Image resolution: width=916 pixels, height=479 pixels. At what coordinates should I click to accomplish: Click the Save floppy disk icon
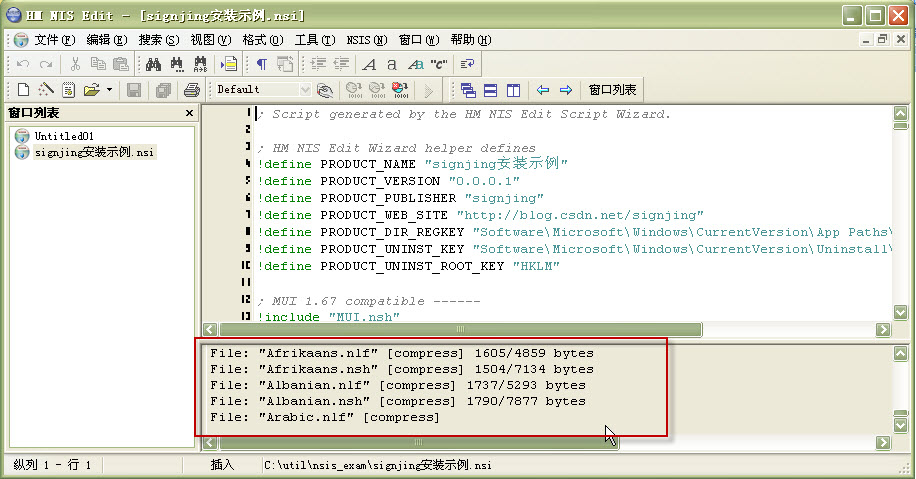coord(134,90)
